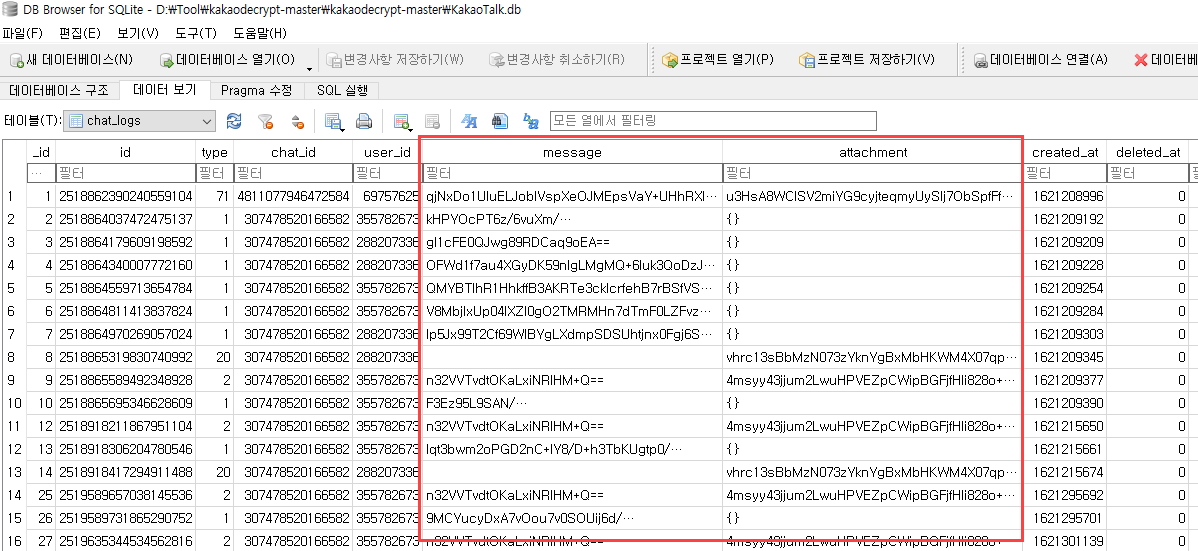Click the filter field under deleted_at column

1147,173
